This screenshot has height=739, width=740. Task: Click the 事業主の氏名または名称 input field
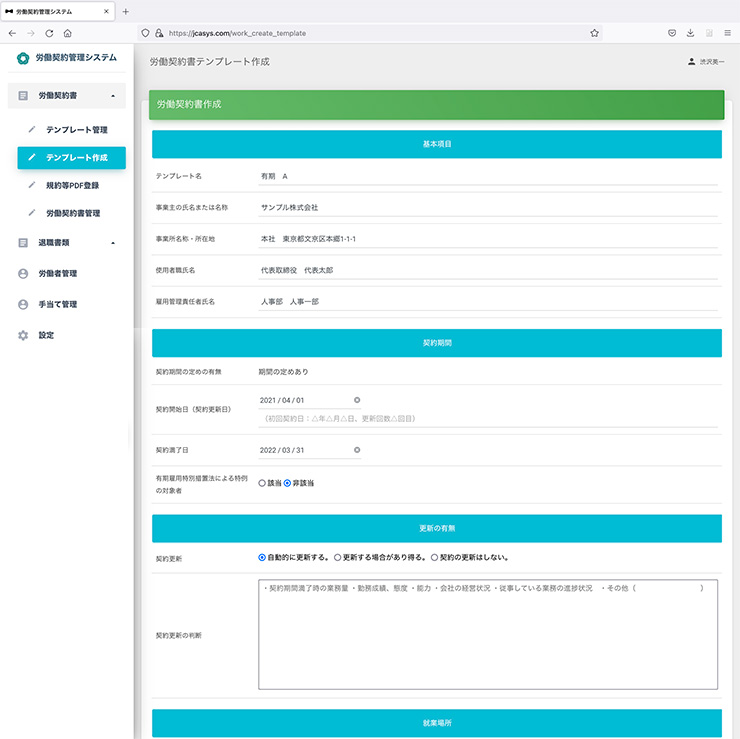pos(488,208)
